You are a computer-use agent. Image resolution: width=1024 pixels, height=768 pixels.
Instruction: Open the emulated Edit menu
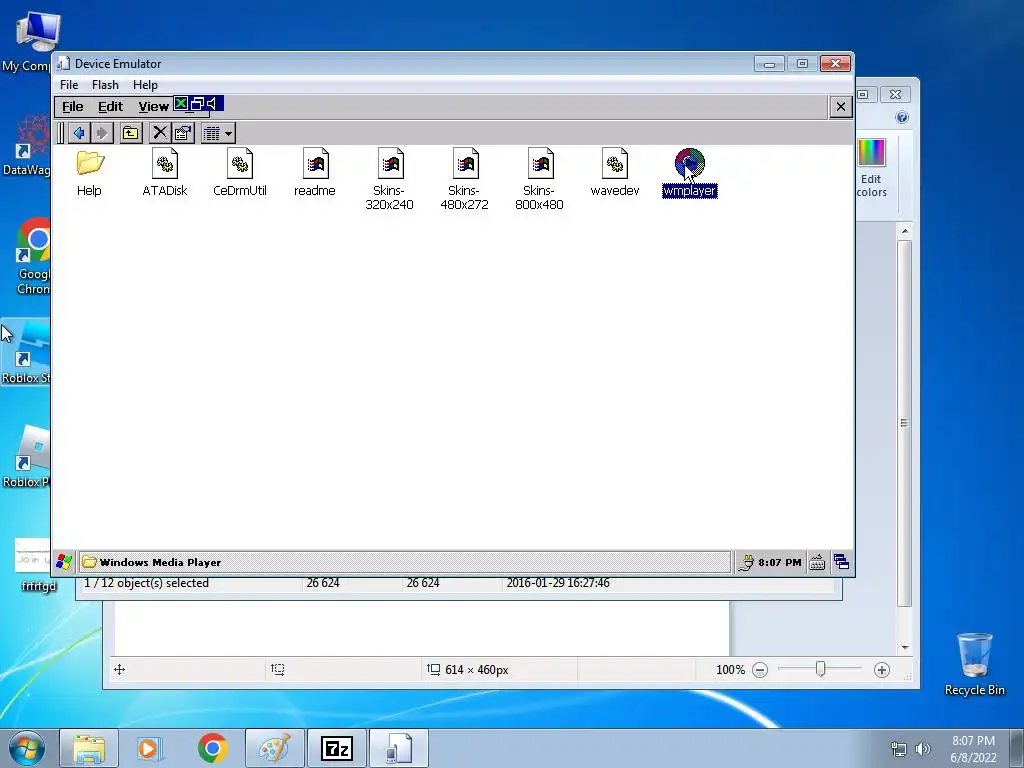click(x=110, y=106)
